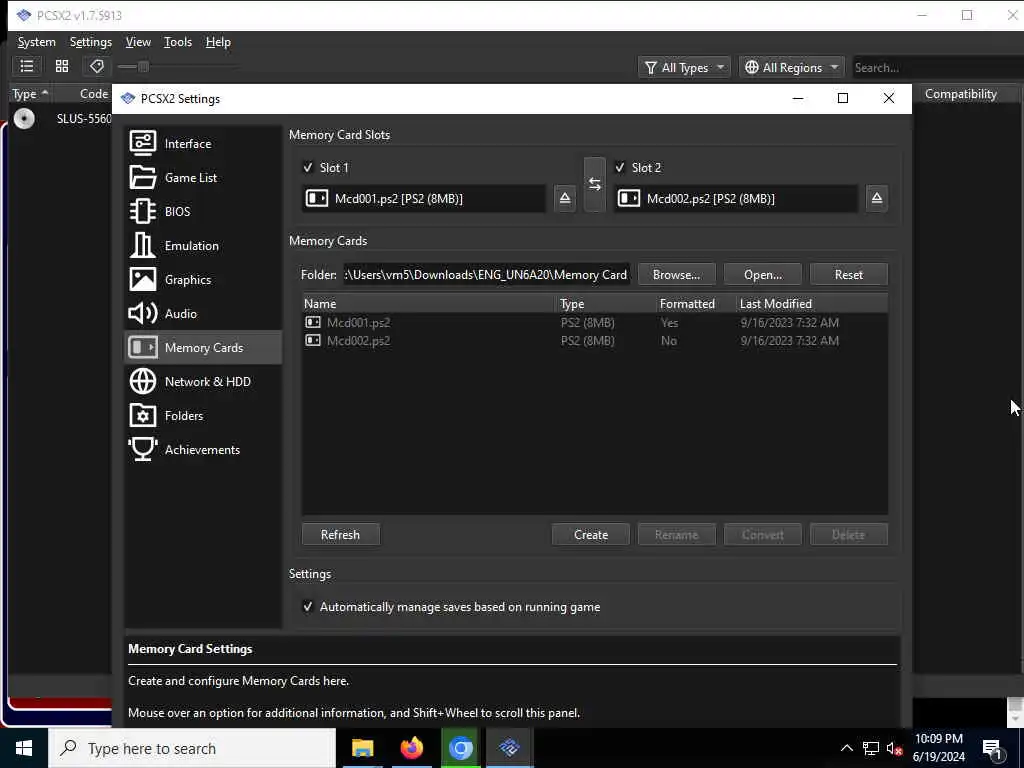Switch main window to game grid view
The width and height of the screenshot is (1024, 768).
click(62, 66)
